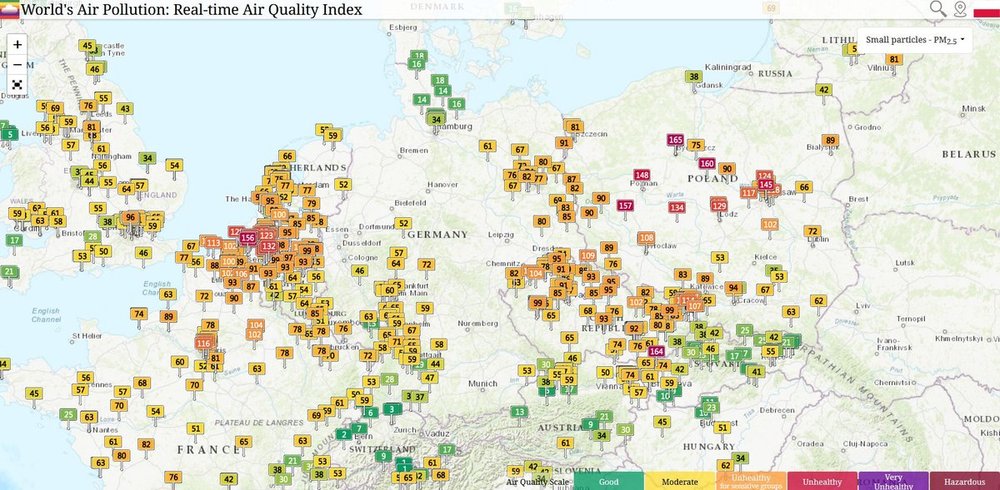Click the 42 marker near Russia border
Screen dimensions: 1000x490
pos(824,90)
